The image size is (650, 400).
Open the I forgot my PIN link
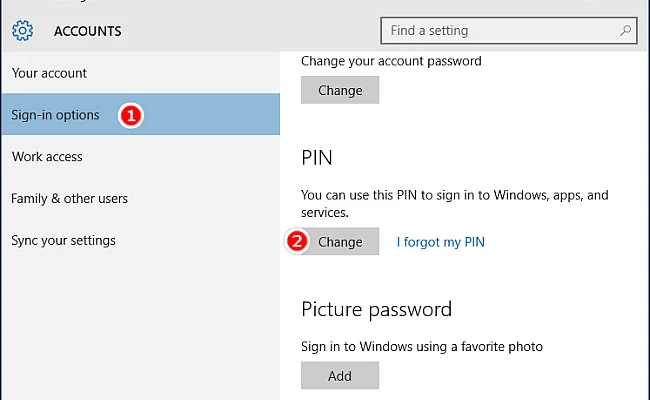click(x=440, y=242)
